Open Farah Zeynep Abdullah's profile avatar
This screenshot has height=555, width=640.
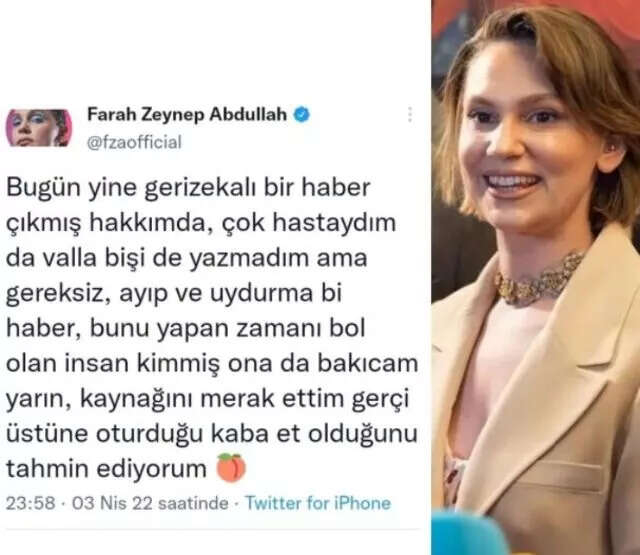(x=39, y=128)
